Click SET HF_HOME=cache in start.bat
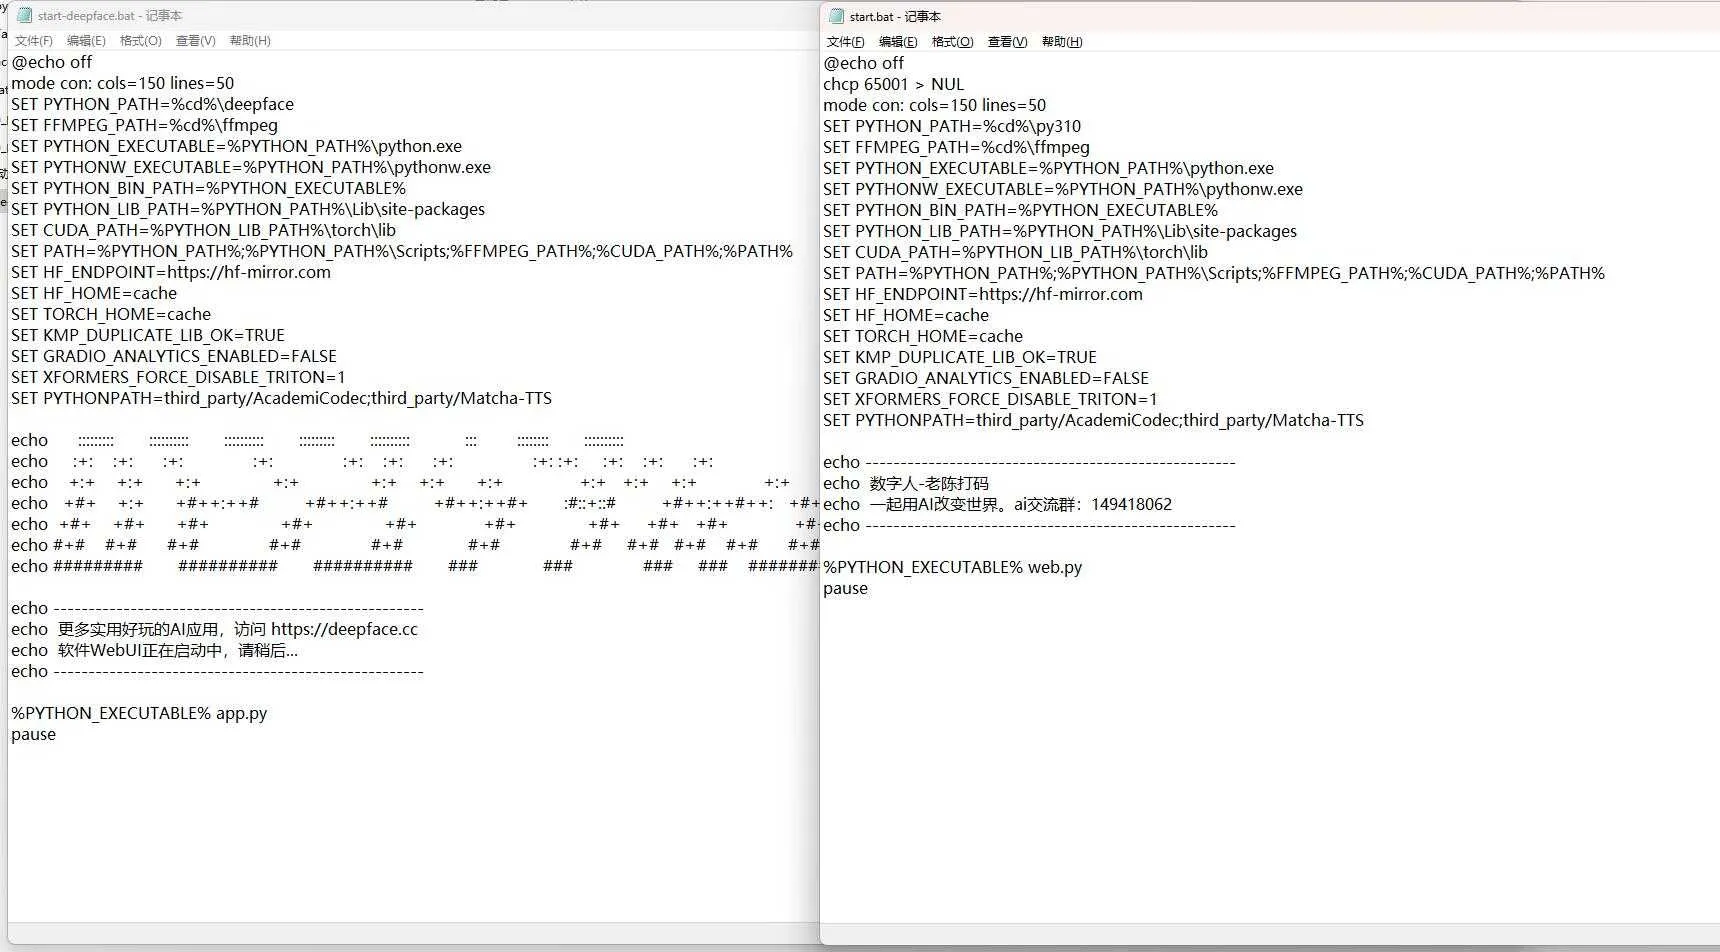The width and height of the screenshot is (1720, 952). (906, 315)
